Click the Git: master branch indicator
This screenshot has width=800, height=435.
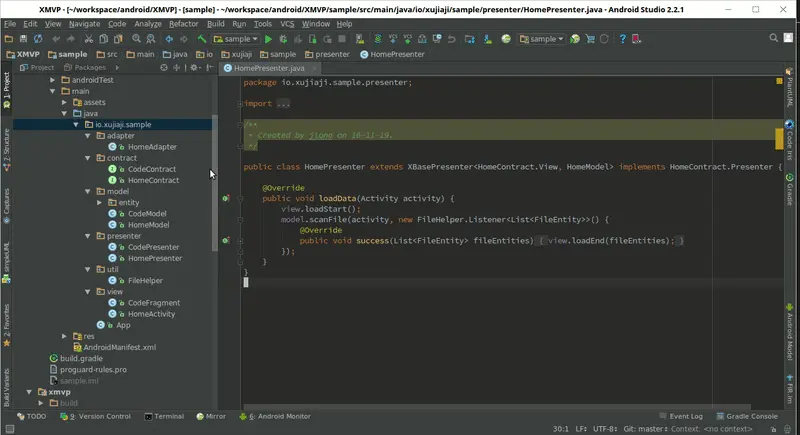[645, 429]
